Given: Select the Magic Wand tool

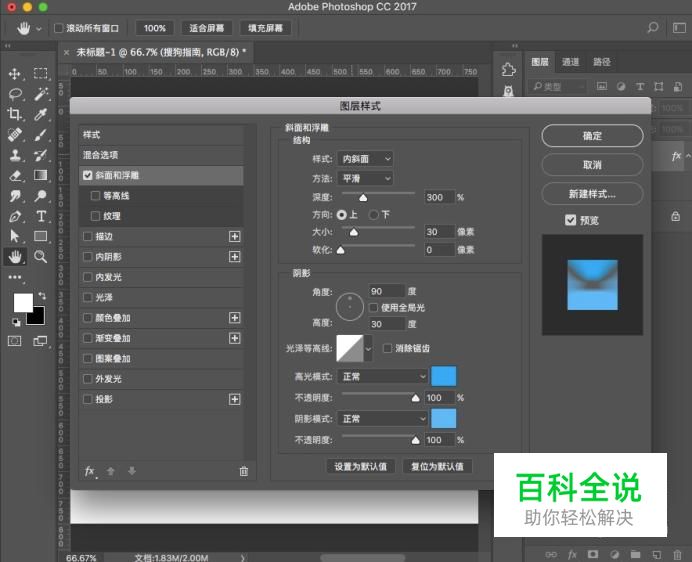Looking at the screenshot, I should tap(41, 94).
